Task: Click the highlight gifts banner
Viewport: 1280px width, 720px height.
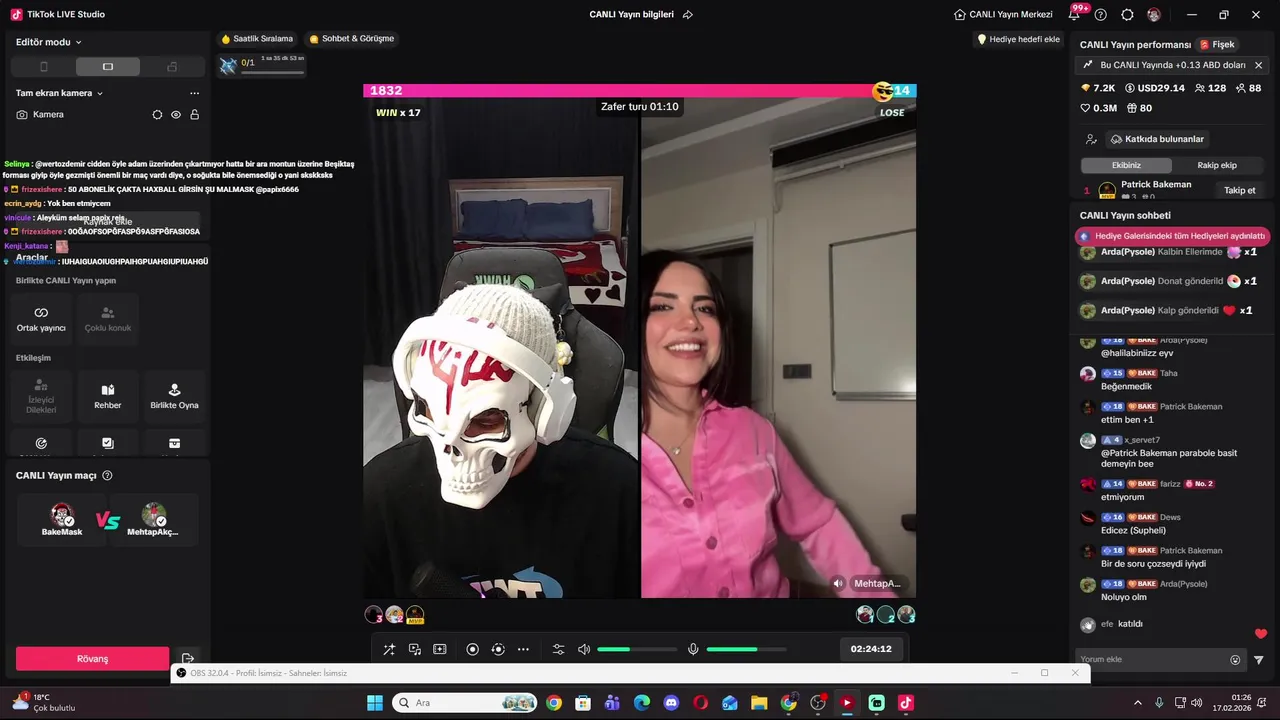Action: (x=1172, y=236)
